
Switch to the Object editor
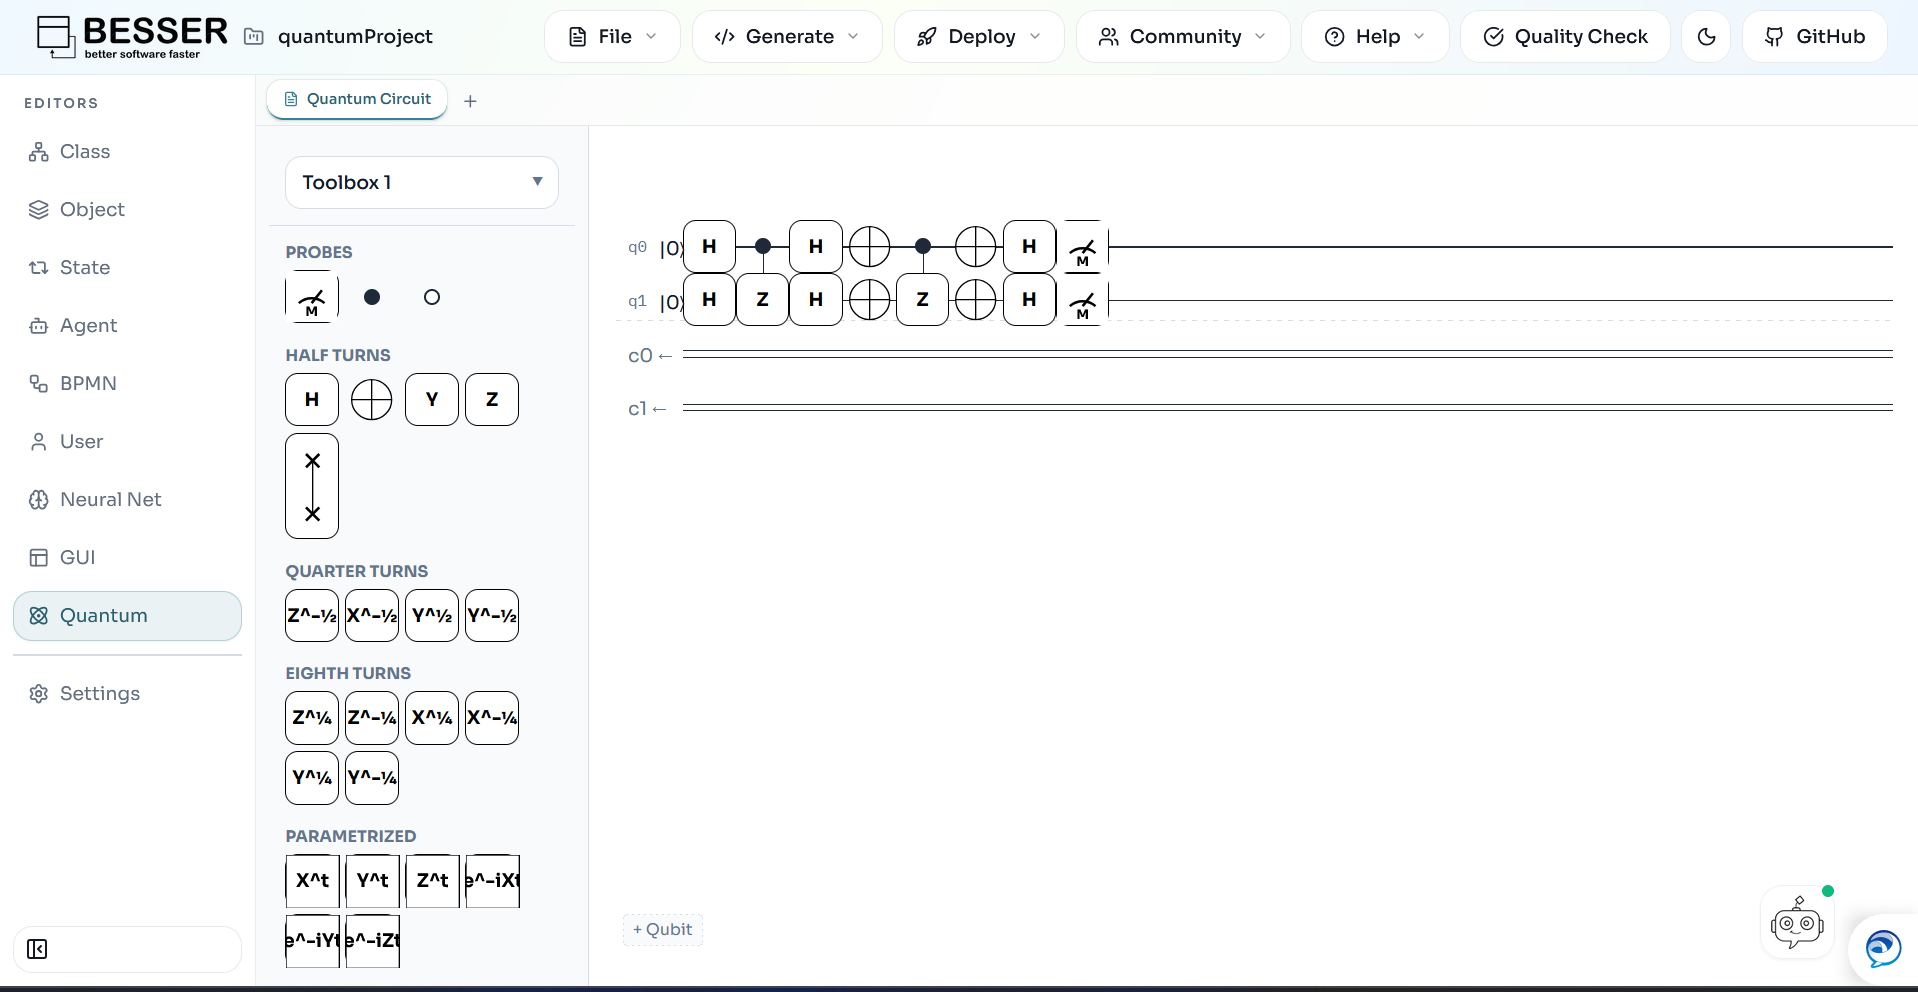[127, 210]
